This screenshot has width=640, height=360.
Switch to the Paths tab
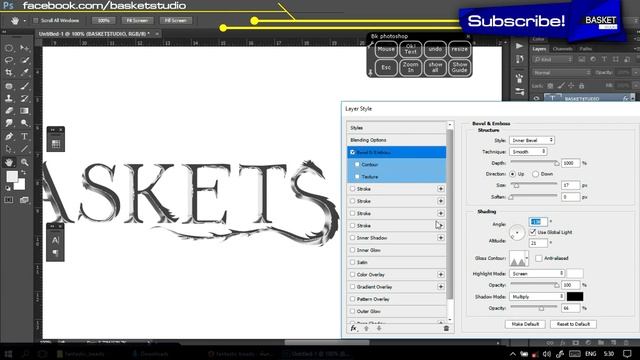(586, 49)
